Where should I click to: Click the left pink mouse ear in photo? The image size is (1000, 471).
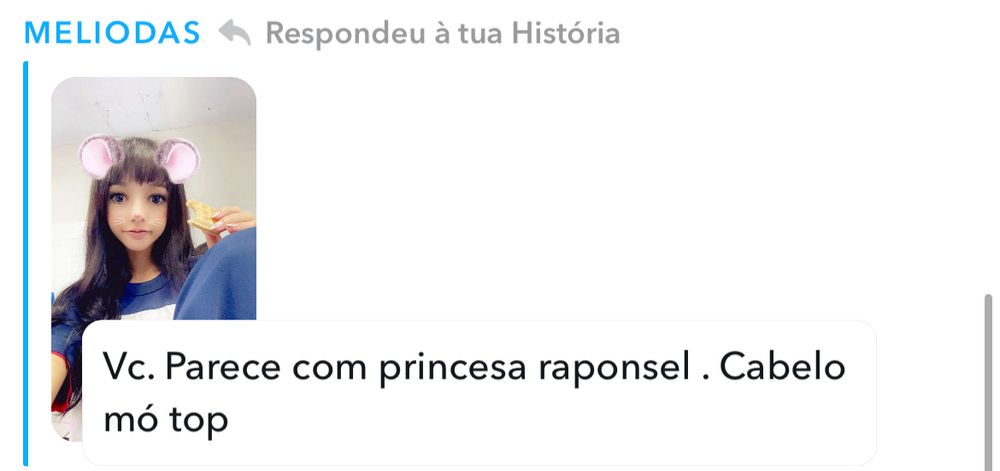click(x=99, y=157)
